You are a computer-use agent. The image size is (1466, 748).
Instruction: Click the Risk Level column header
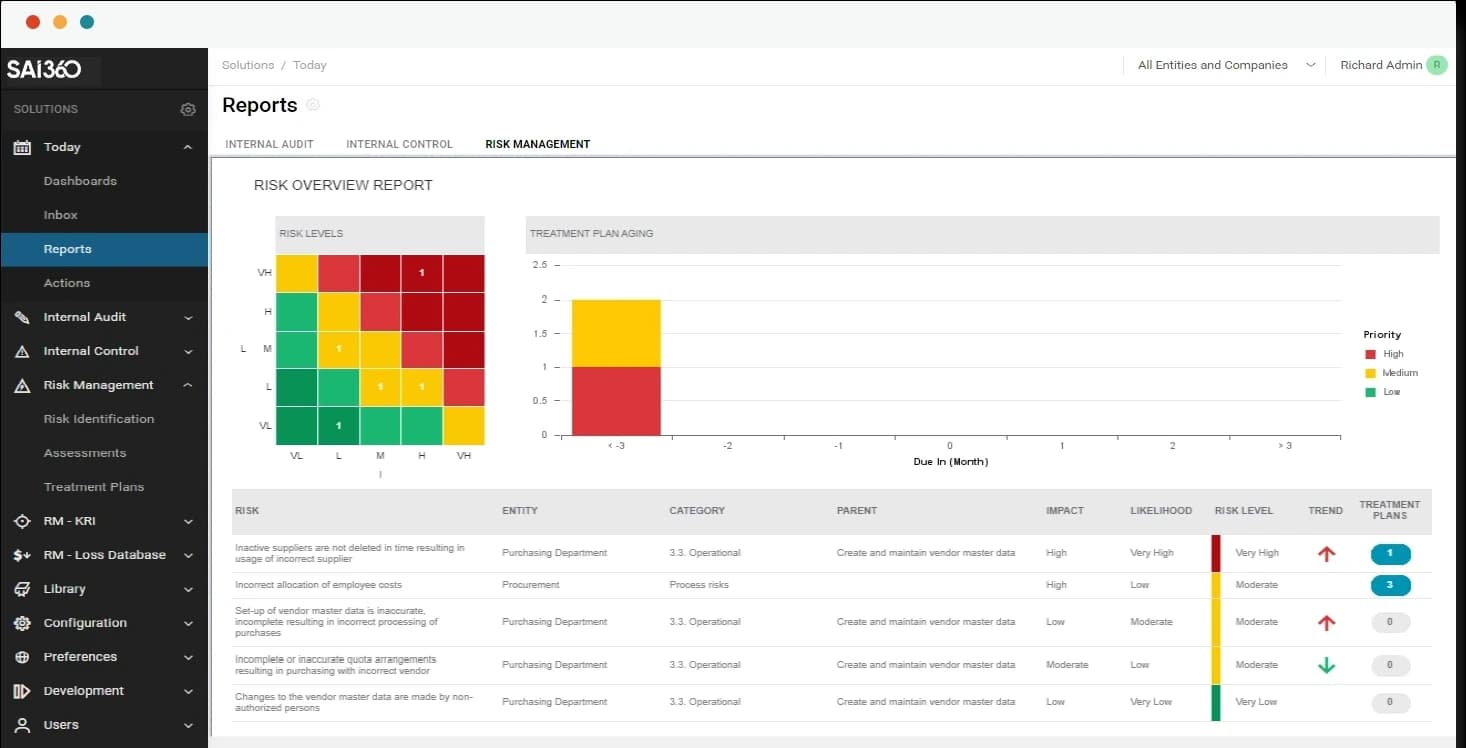point(1244,511)
